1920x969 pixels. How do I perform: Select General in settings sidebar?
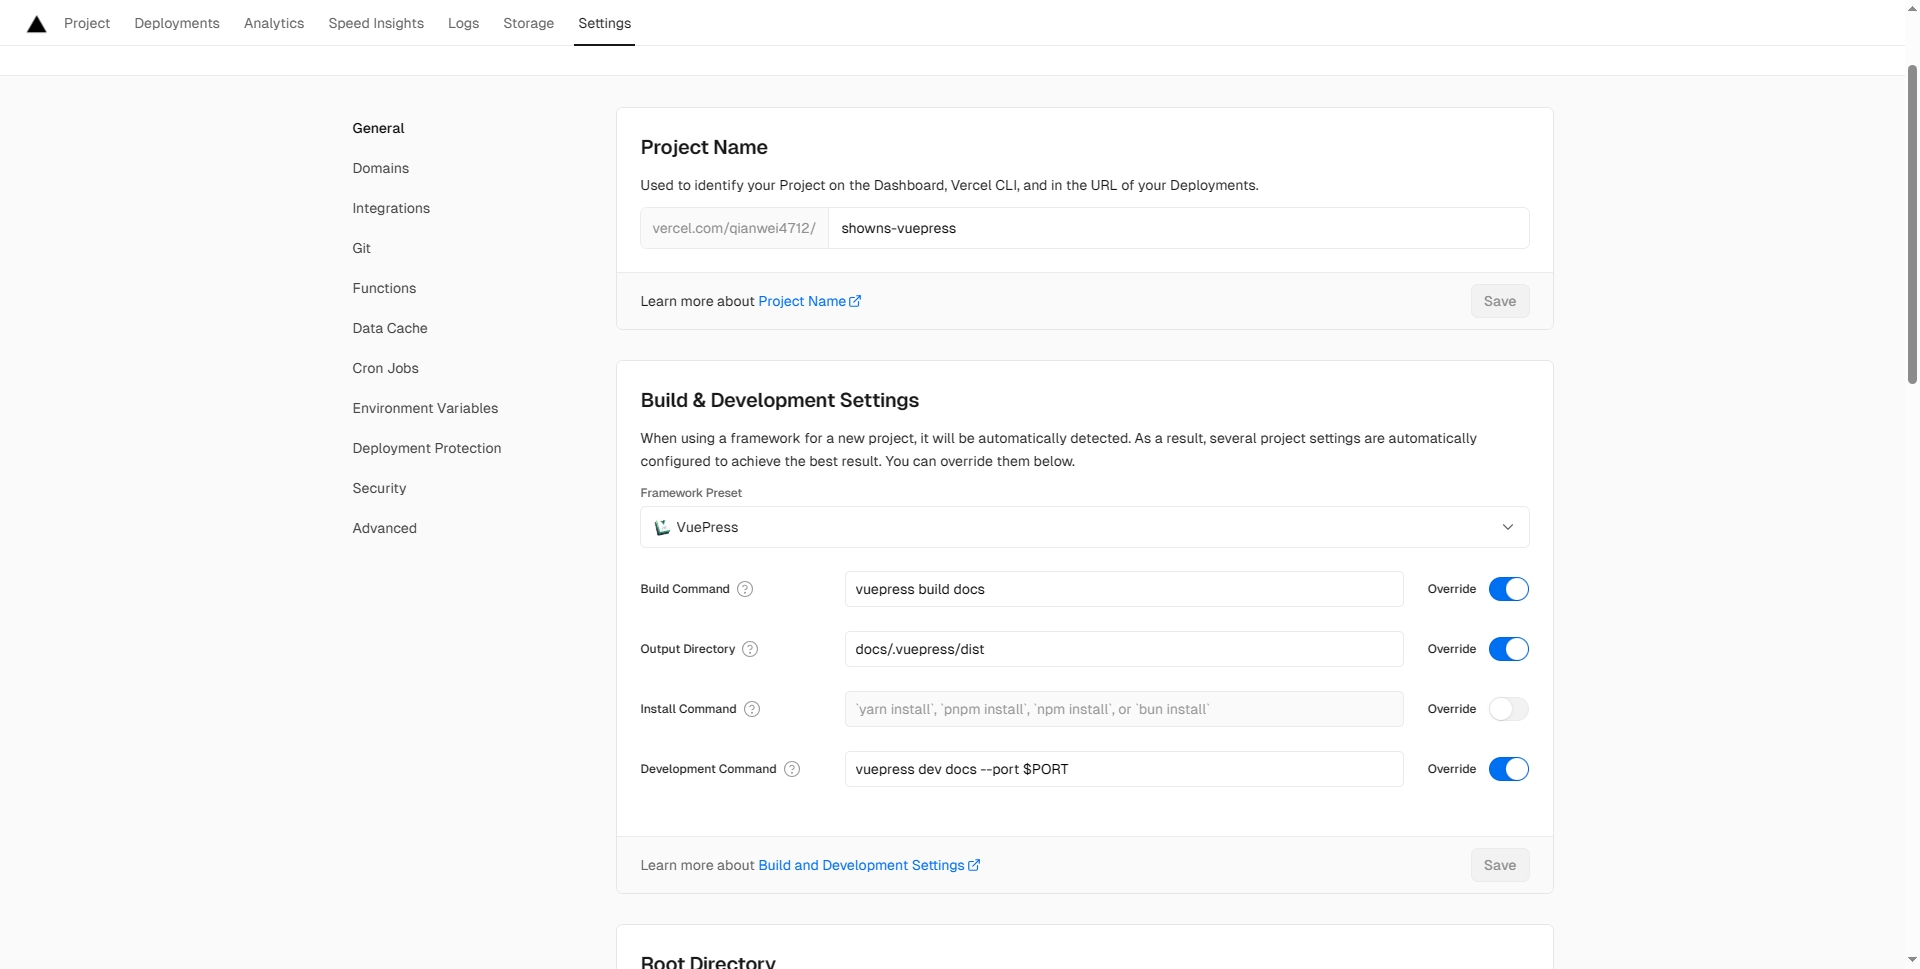(378, 128)
